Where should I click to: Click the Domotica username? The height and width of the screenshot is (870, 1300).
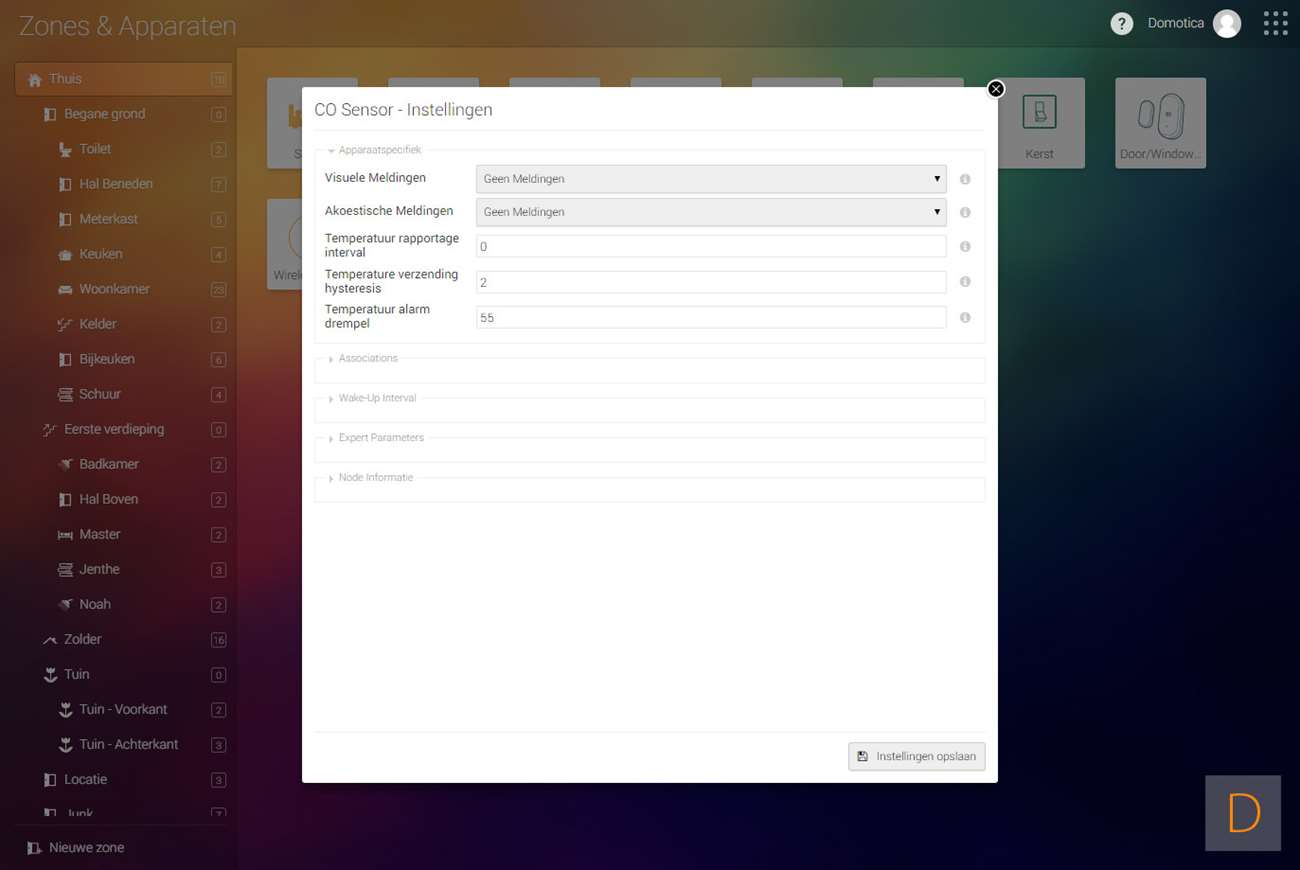click(x=1176, y=23)
